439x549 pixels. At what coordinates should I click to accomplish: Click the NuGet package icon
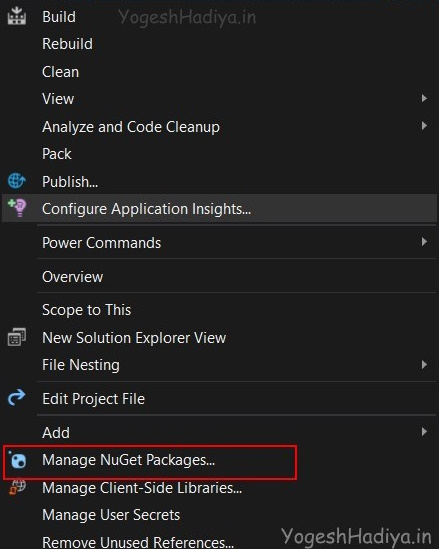coord(18,460)
